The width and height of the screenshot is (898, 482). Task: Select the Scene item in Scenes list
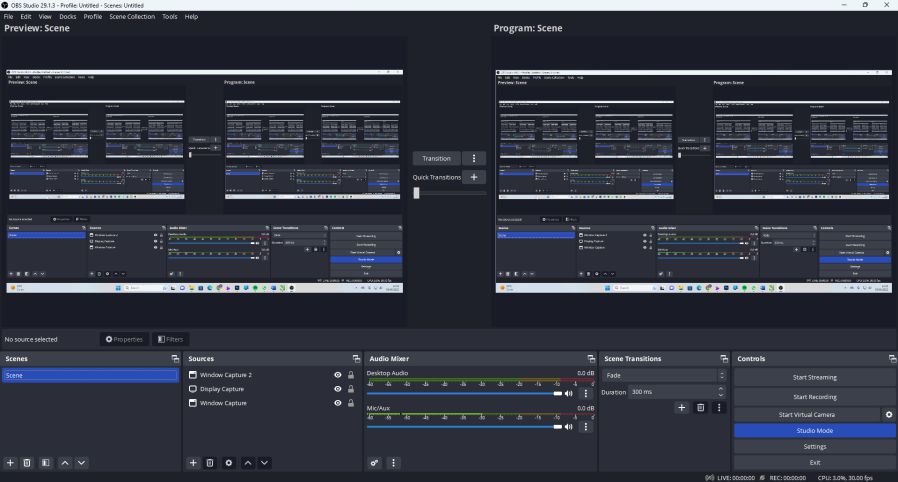pos(90,376)
